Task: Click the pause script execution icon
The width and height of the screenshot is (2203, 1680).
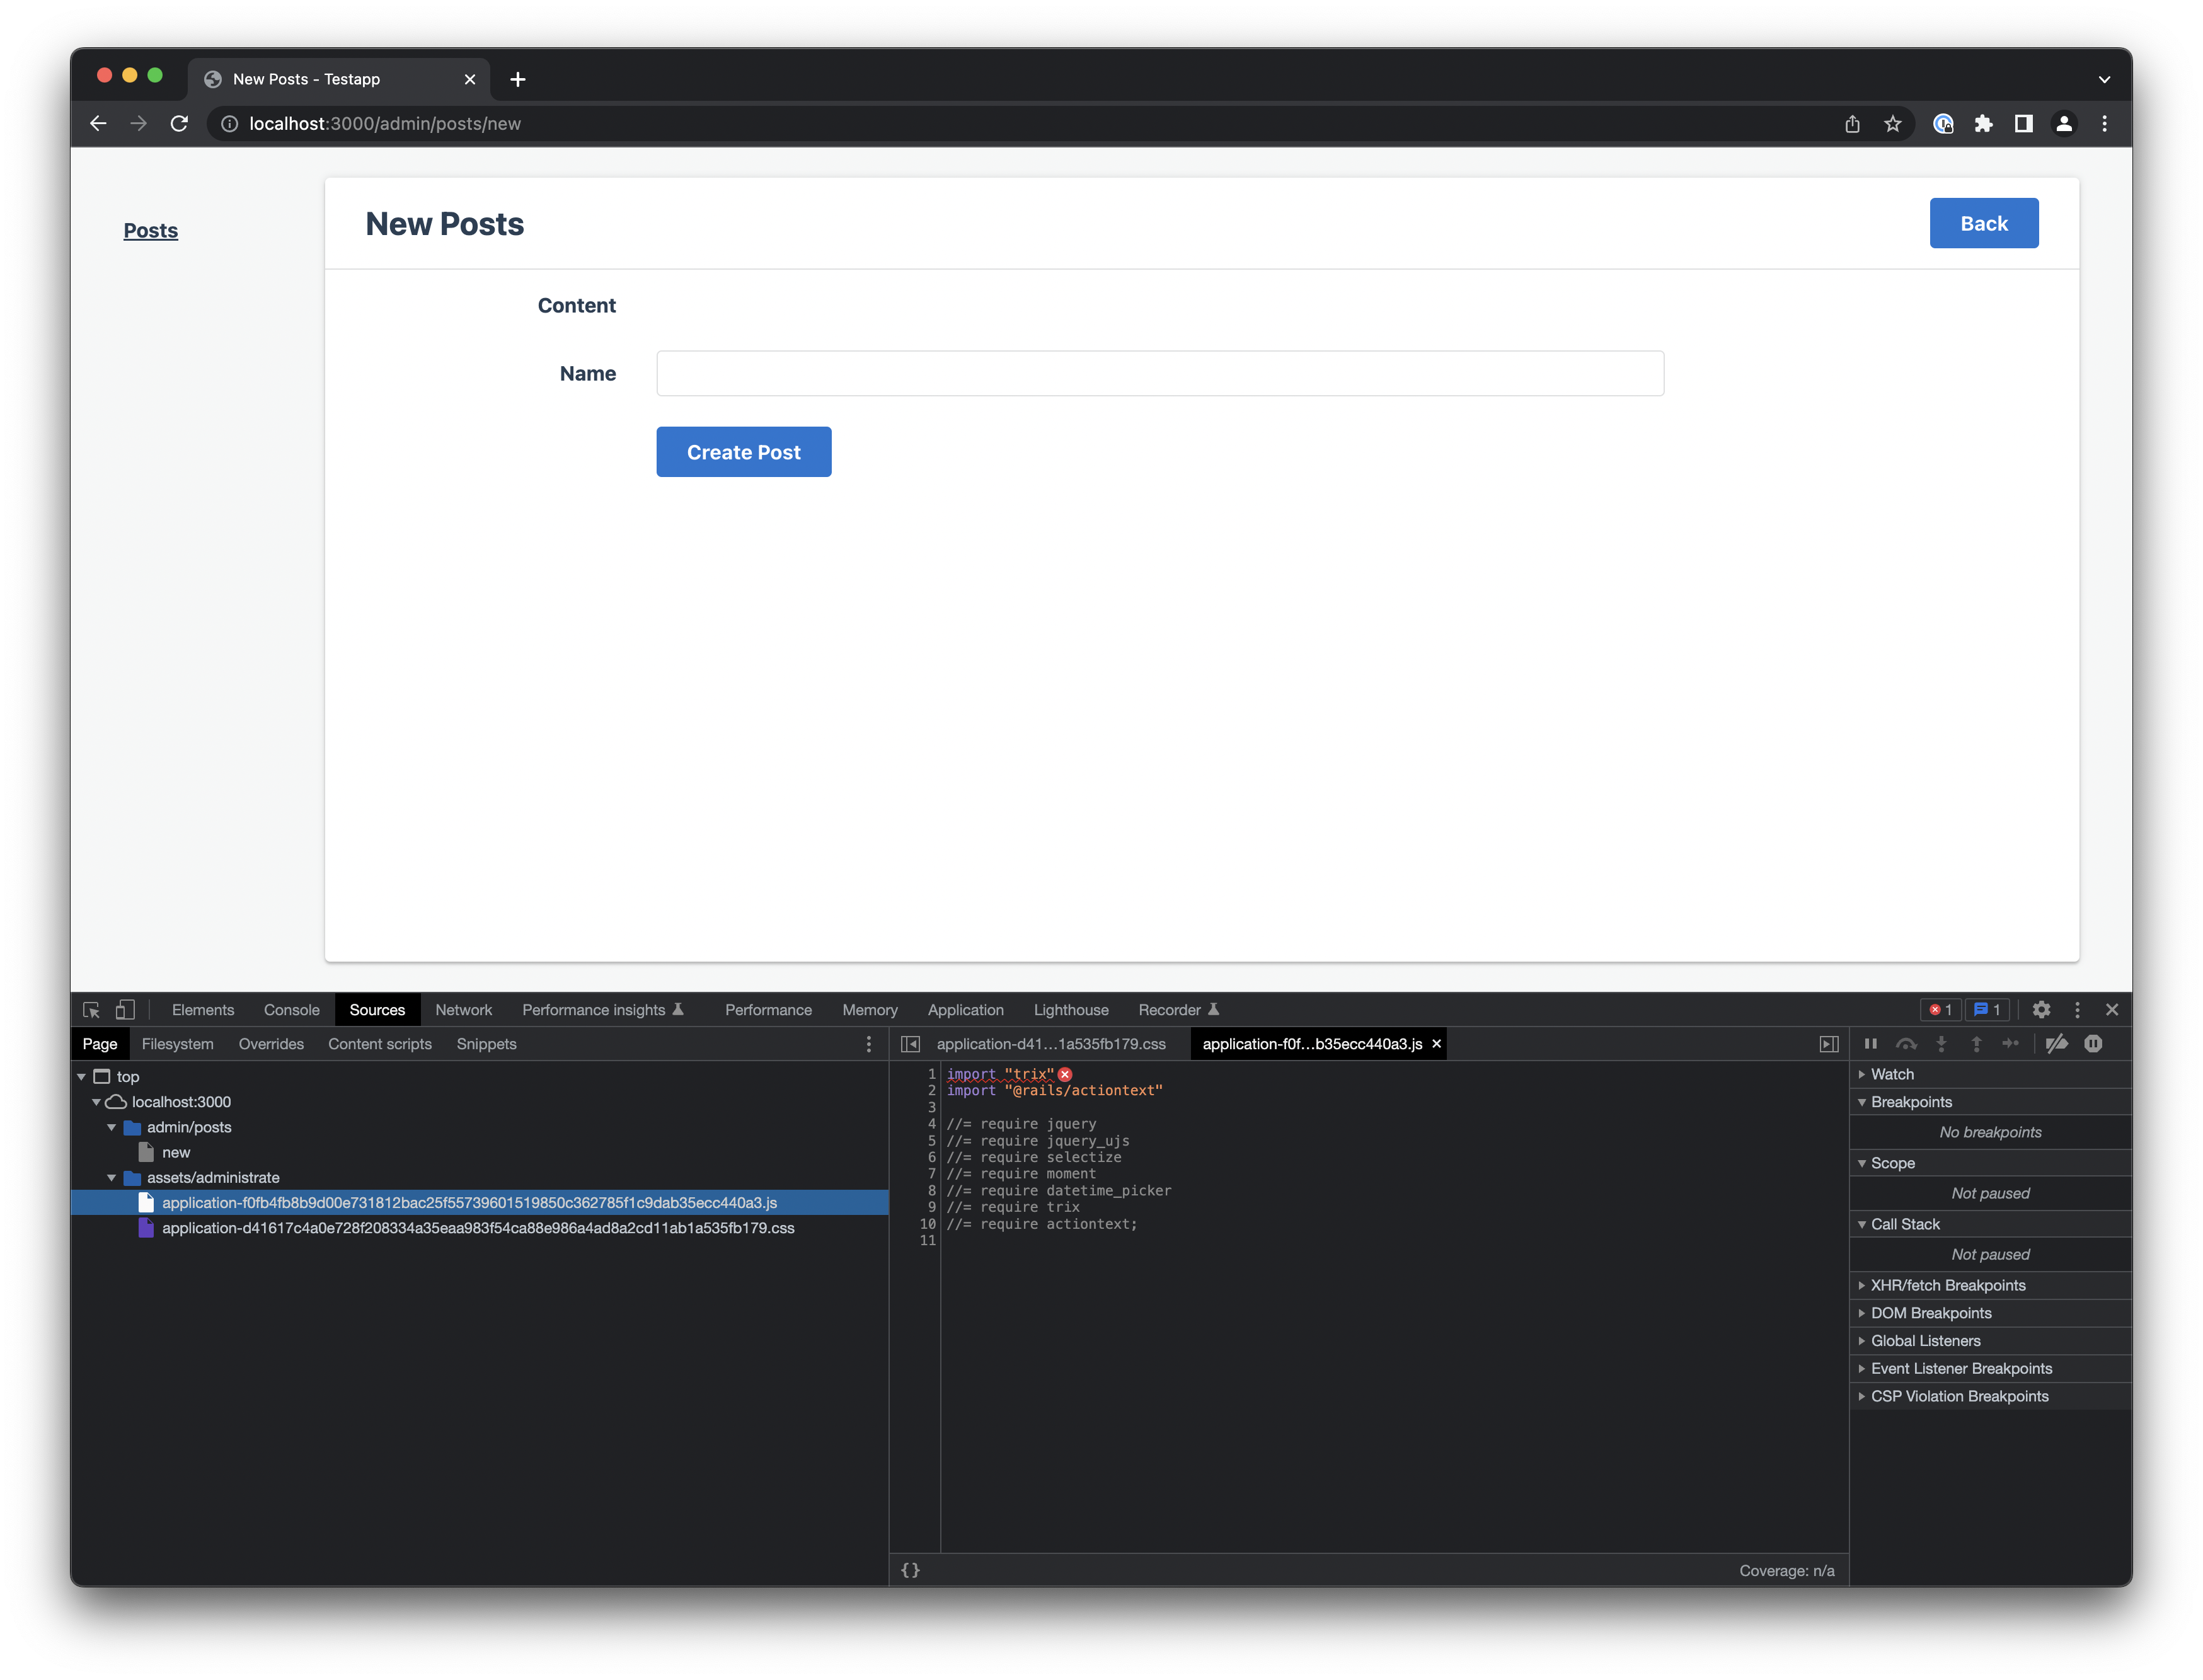Action: click(x=1870, y=1044)
